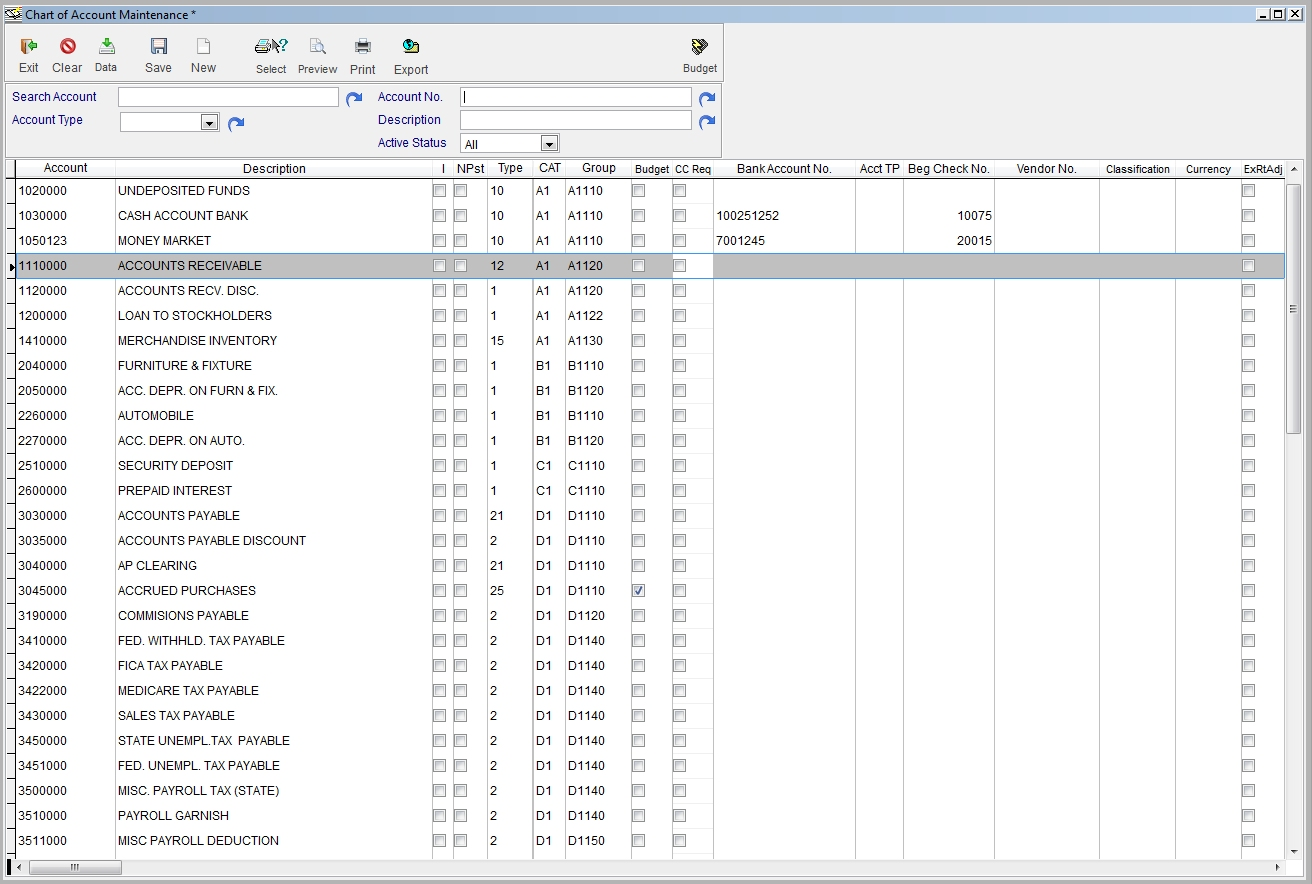Uncheck Budget checkbox for ACCRUED PURCHASES
The width and height of the screenshot is (1312, 884).
click(x=638, y=591)
